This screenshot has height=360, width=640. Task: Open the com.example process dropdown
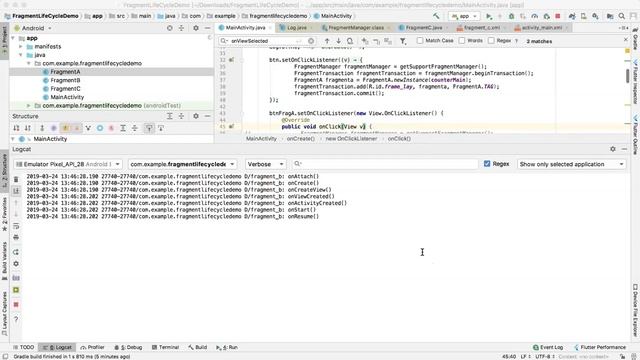click(x=182, y=164)
